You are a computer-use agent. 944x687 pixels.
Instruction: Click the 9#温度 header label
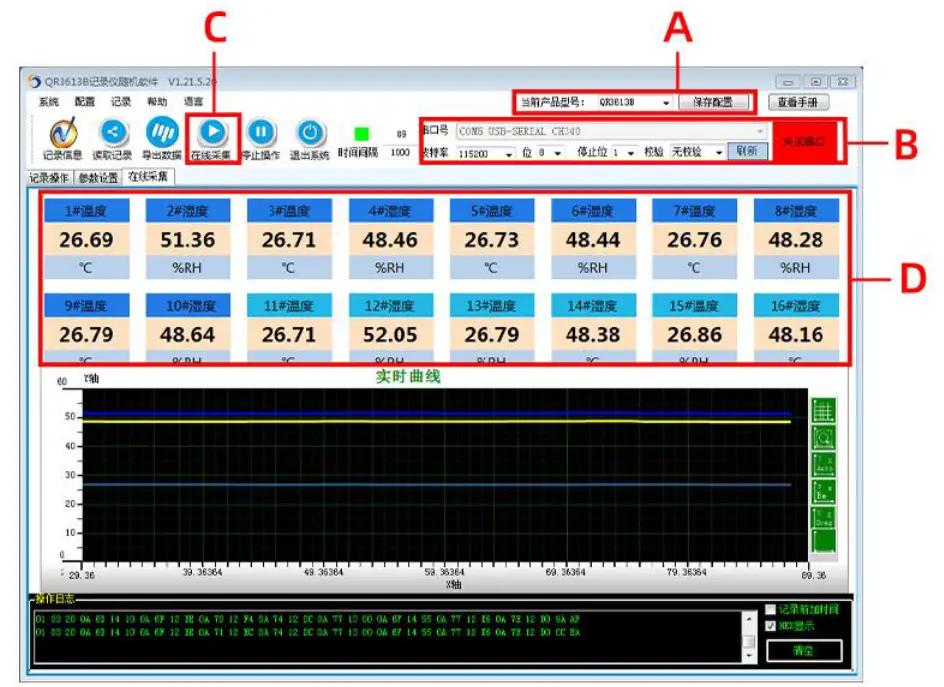point(86,306)
